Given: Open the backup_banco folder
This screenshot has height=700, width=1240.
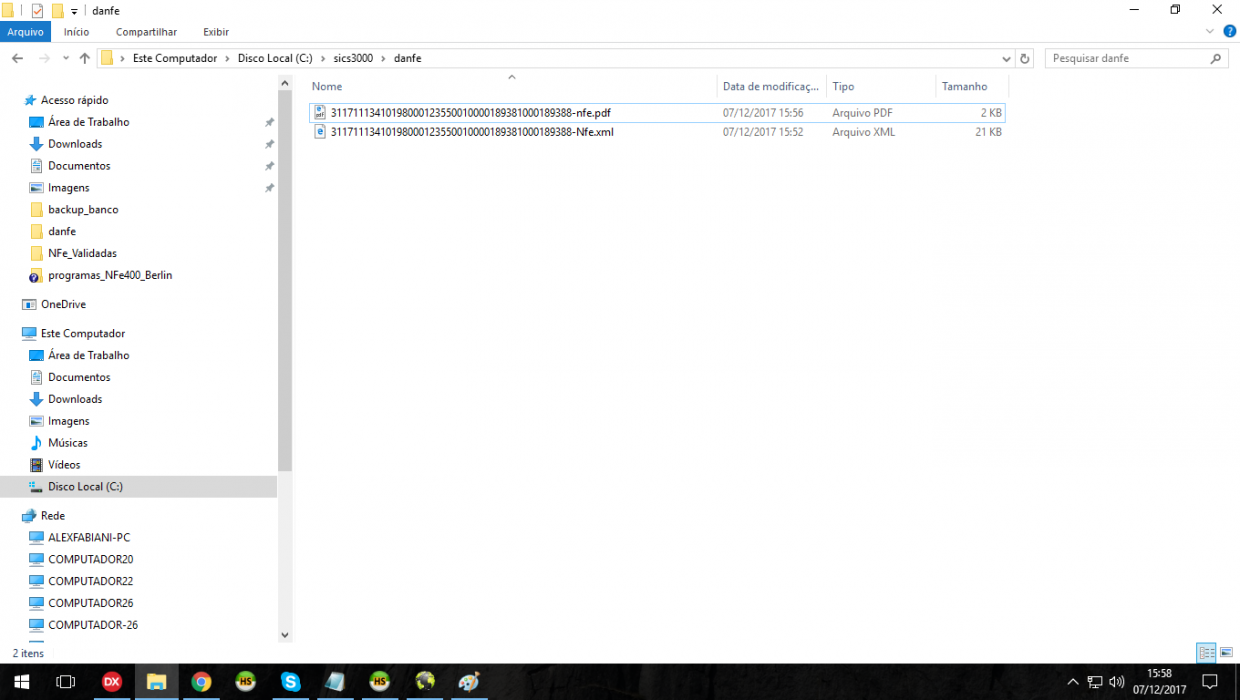Looking at the screenshot, I should click(83, 210).
